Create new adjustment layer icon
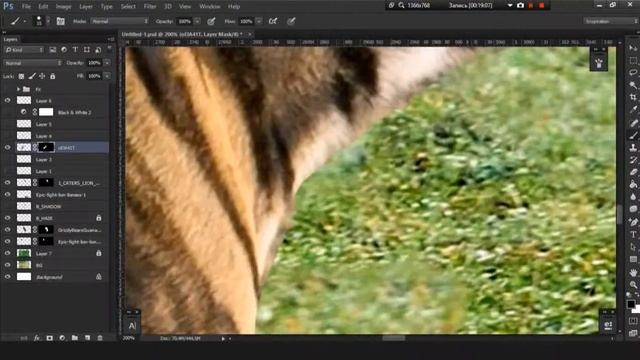Screen dimensions: 640x360 (x=62, y=338)
